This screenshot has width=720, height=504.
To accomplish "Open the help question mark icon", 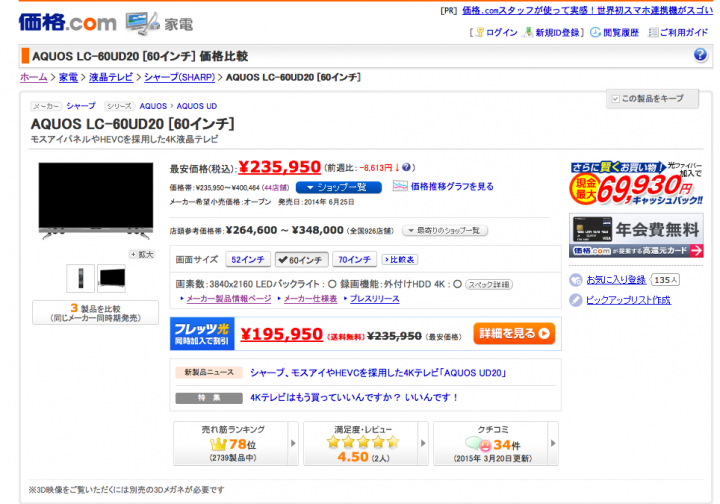I will point(700,55).
